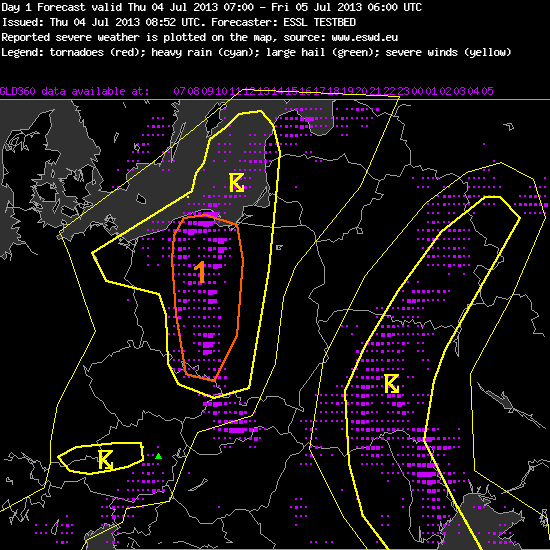Image resolution: width=550 pixels, height=550 pixels.
Task: Click the green large hail report triangle
Action: pos(159,456)
